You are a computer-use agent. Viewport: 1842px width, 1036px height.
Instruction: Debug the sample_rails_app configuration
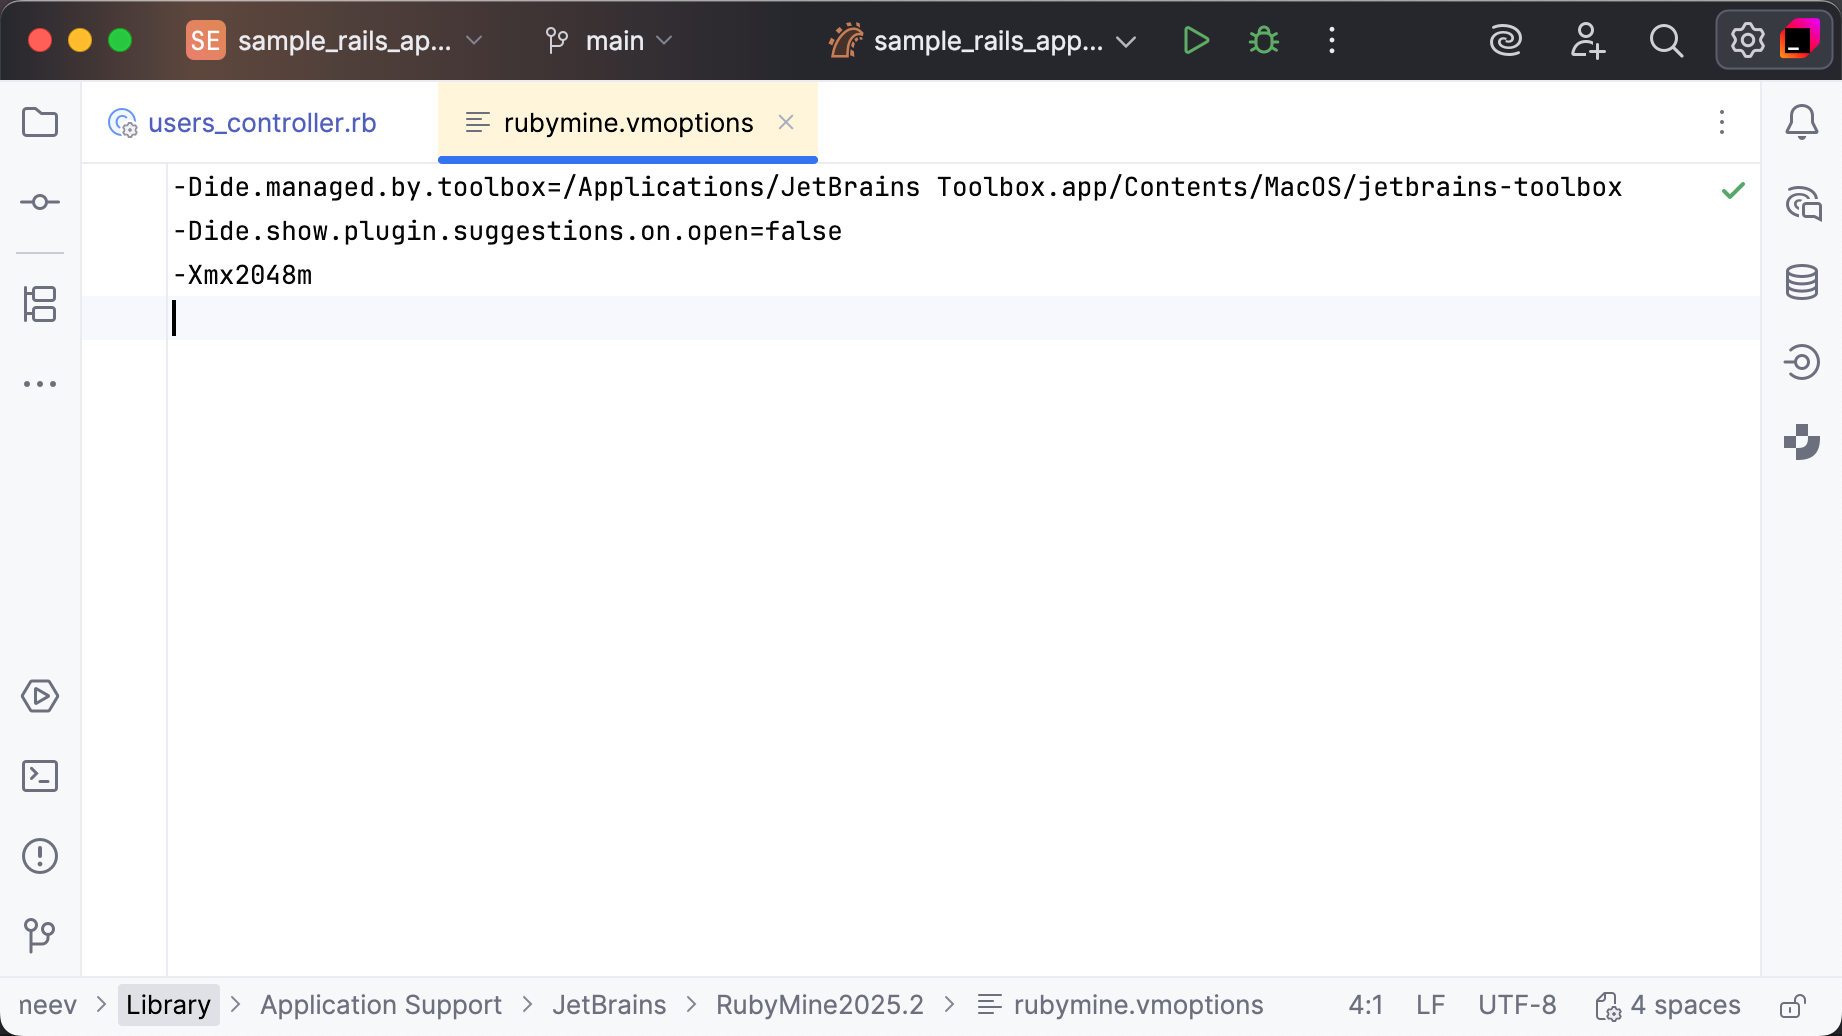coord(1263,40)
